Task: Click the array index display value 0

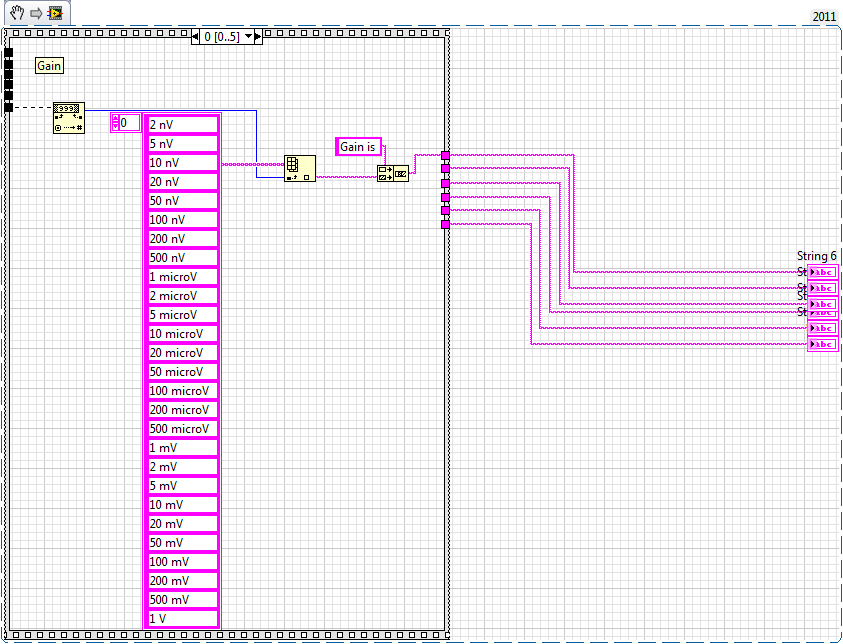Action: coord(130,122)
